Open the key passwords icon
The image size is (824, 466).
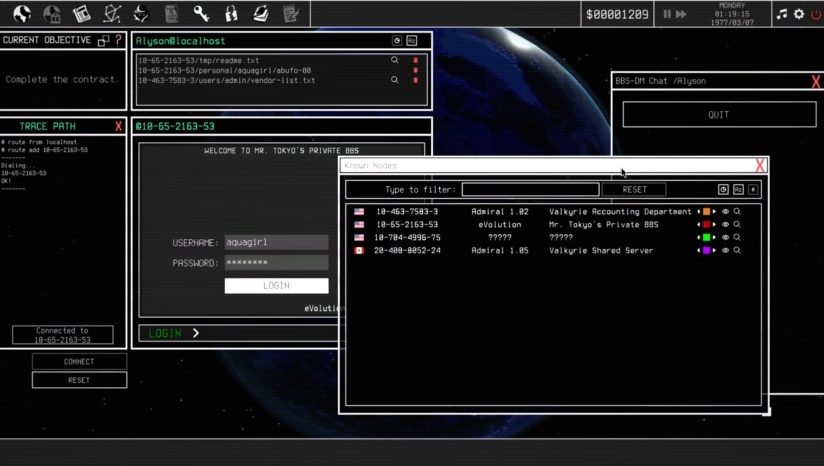[x=201, y=14]
